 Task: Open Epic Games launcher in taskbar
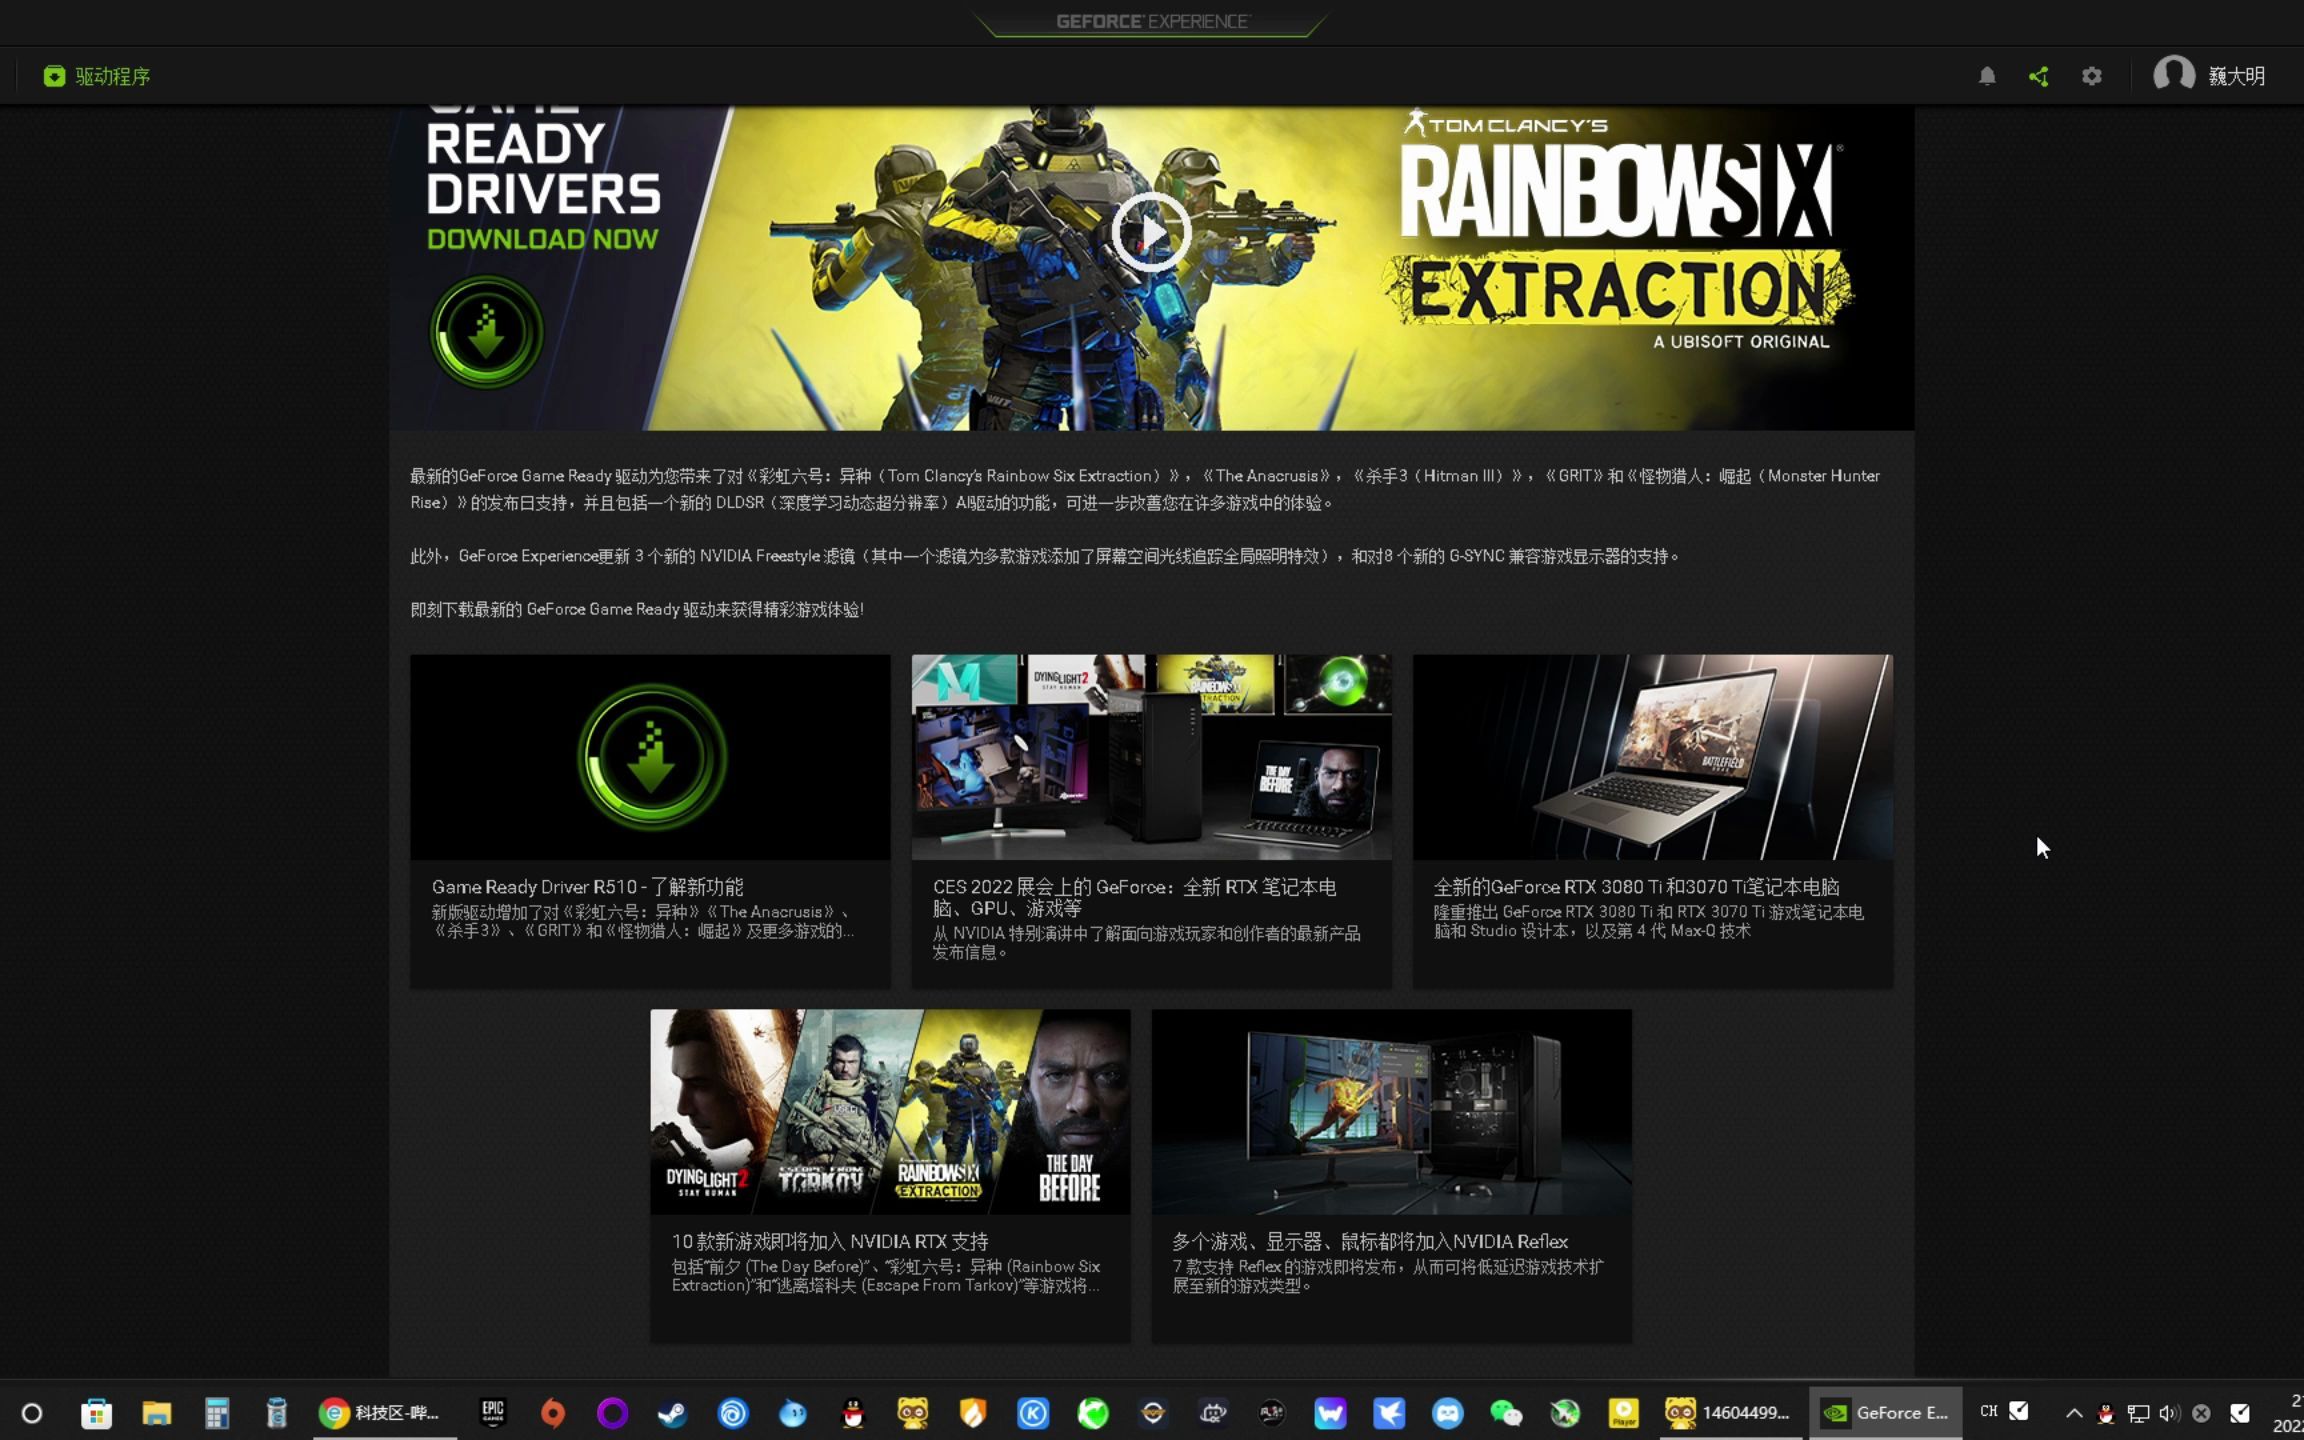[x=493, y=1413]
